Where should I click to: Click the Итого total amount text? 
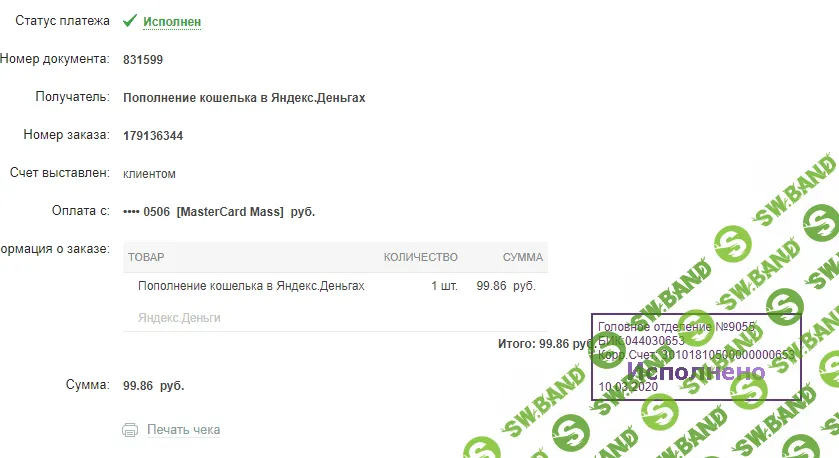click(x=546, y=344)
